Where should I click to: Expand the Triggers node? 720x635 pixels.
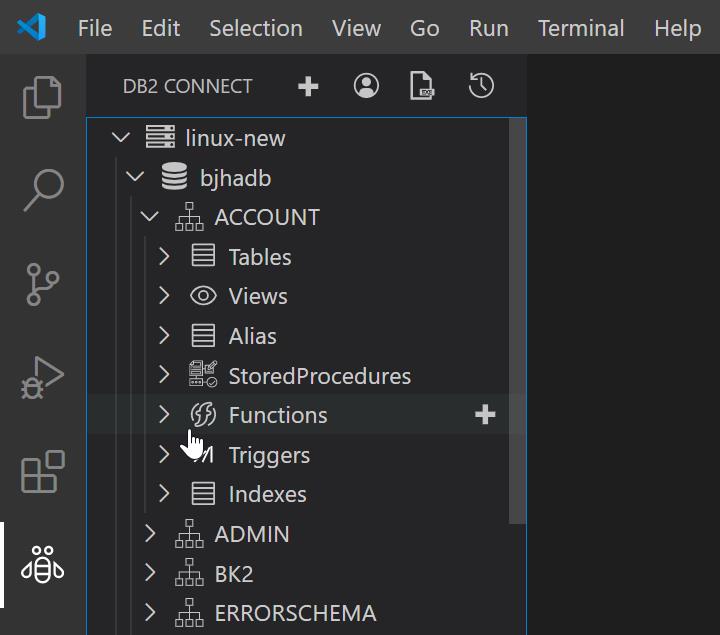(164, 455)
